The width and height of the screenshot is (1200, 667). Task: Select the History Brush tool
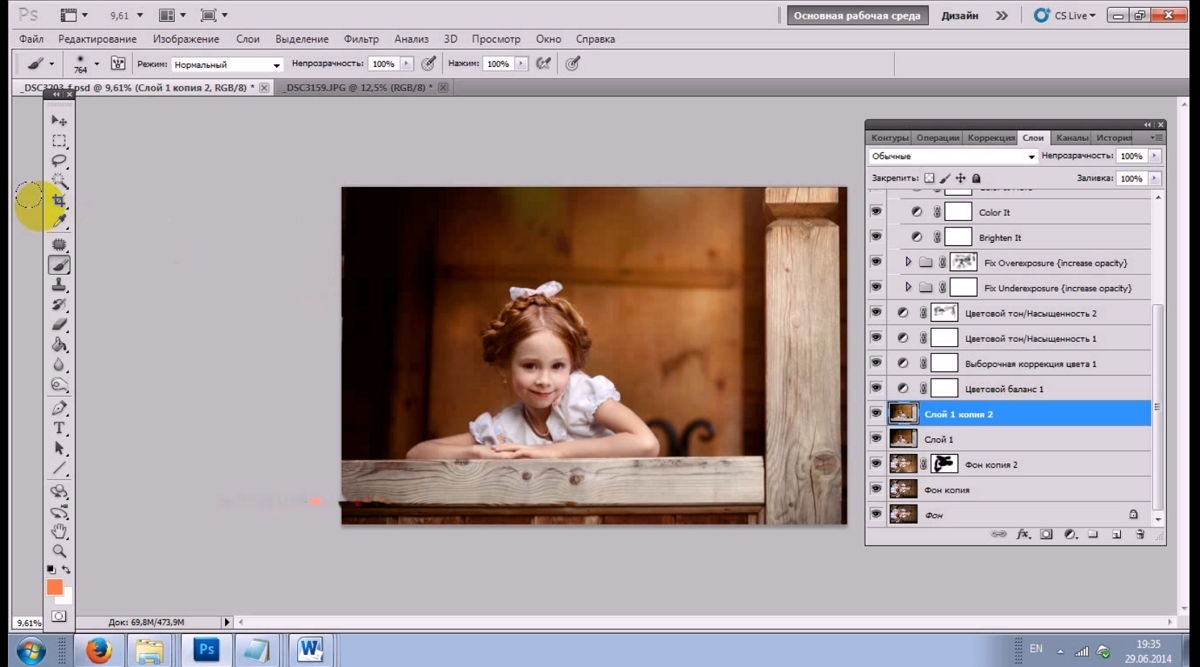59,305
